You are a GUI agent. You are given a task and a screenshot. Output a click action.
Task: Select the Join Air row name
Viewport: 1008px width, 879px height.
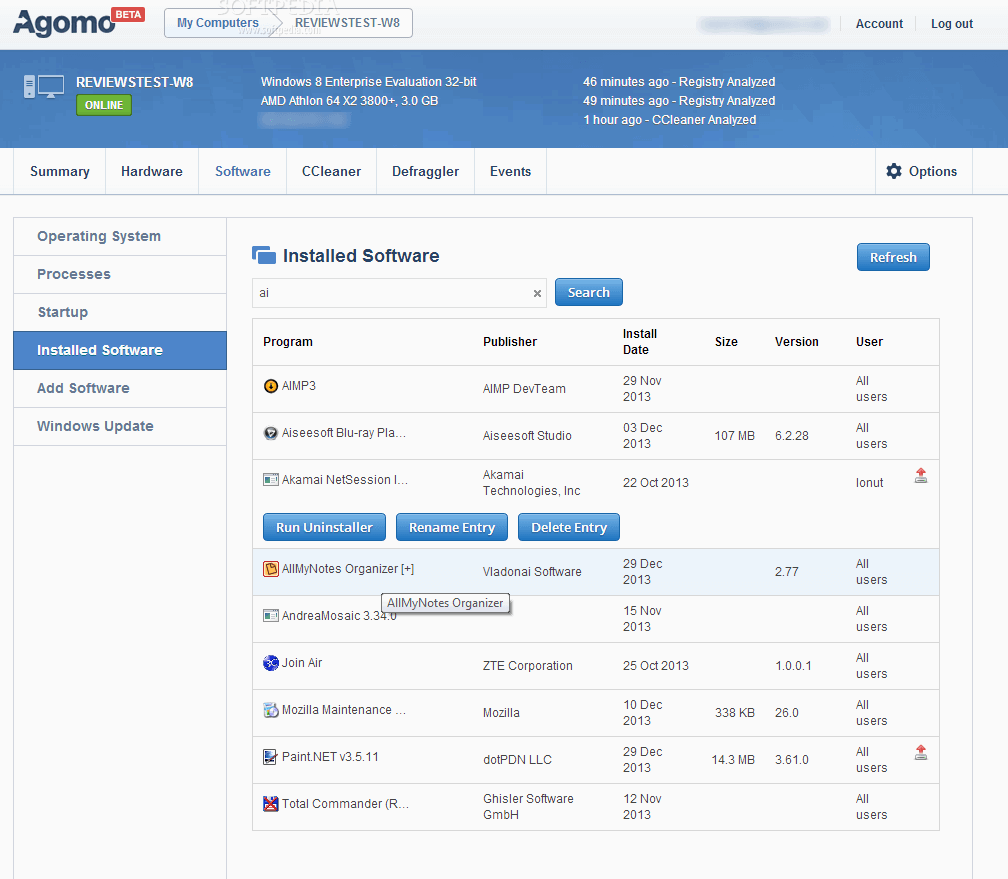[x=302, y=663]
